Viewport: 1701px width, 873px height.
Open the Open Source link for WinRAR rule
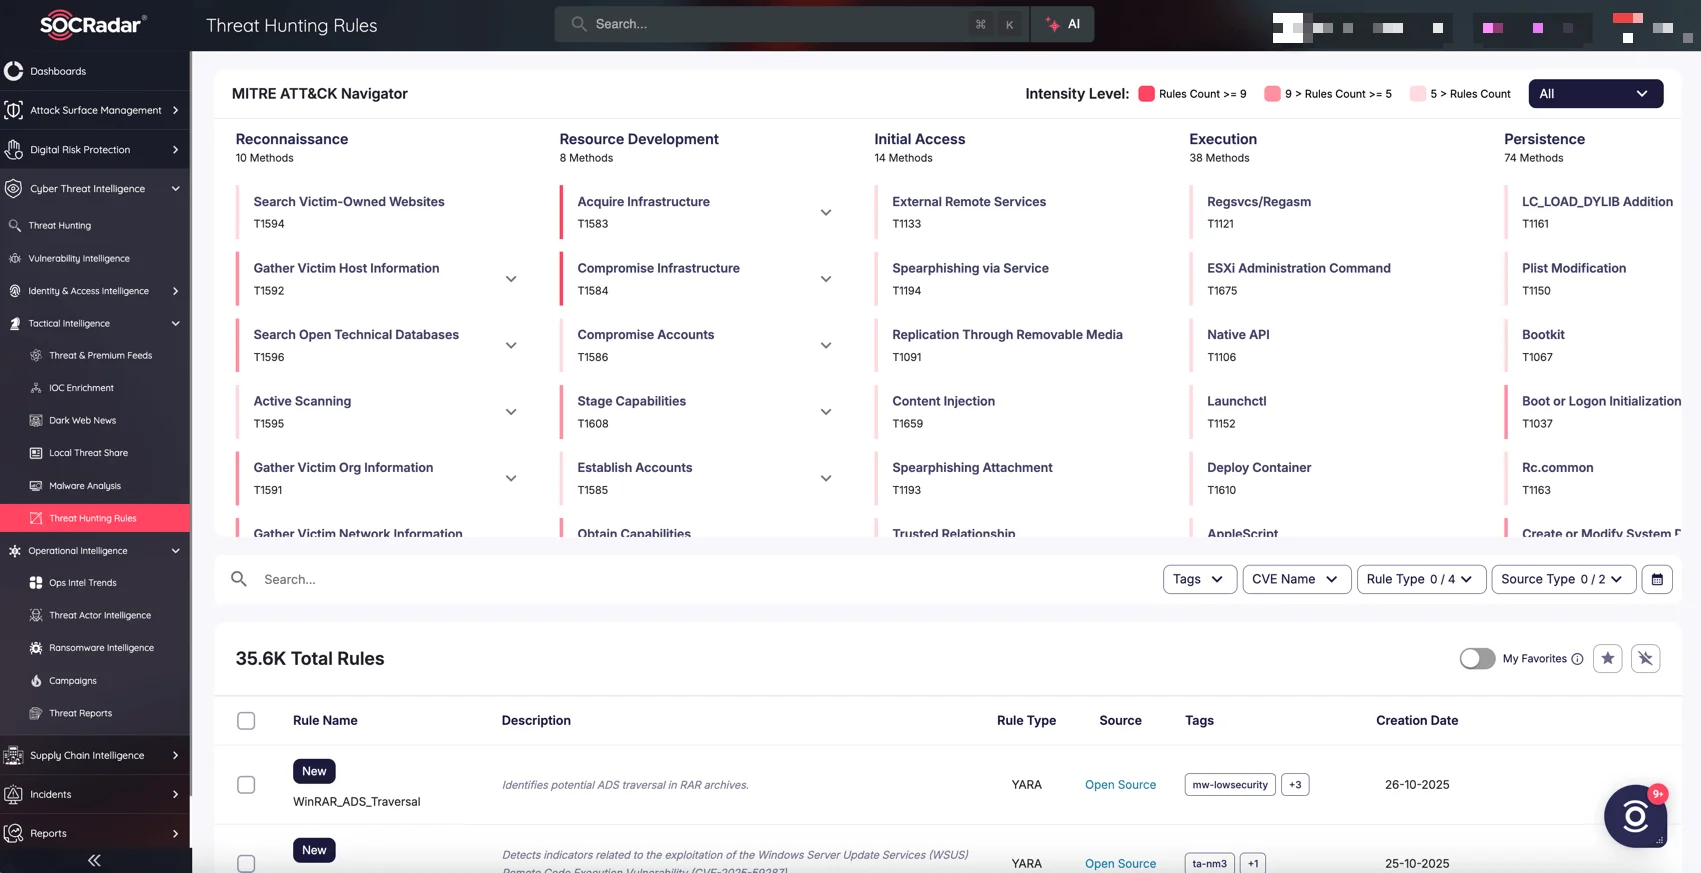(x=1120, y=785)
